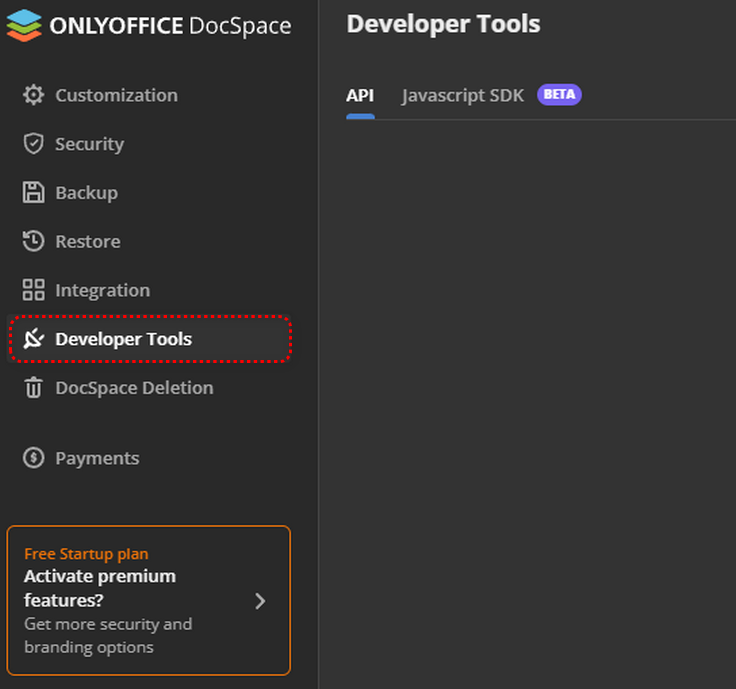Screen dimensions: 736x689
Task: Click the Security shield icon
Action: point(34,144)
